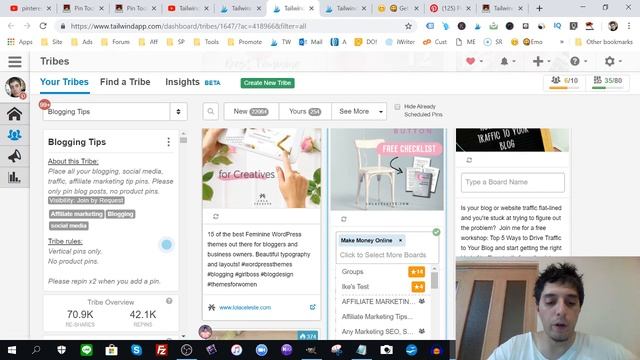Click the search magnifier in pin filters
Image resolution: width=640 pixels, height=360 pixels.
(211, 111)
